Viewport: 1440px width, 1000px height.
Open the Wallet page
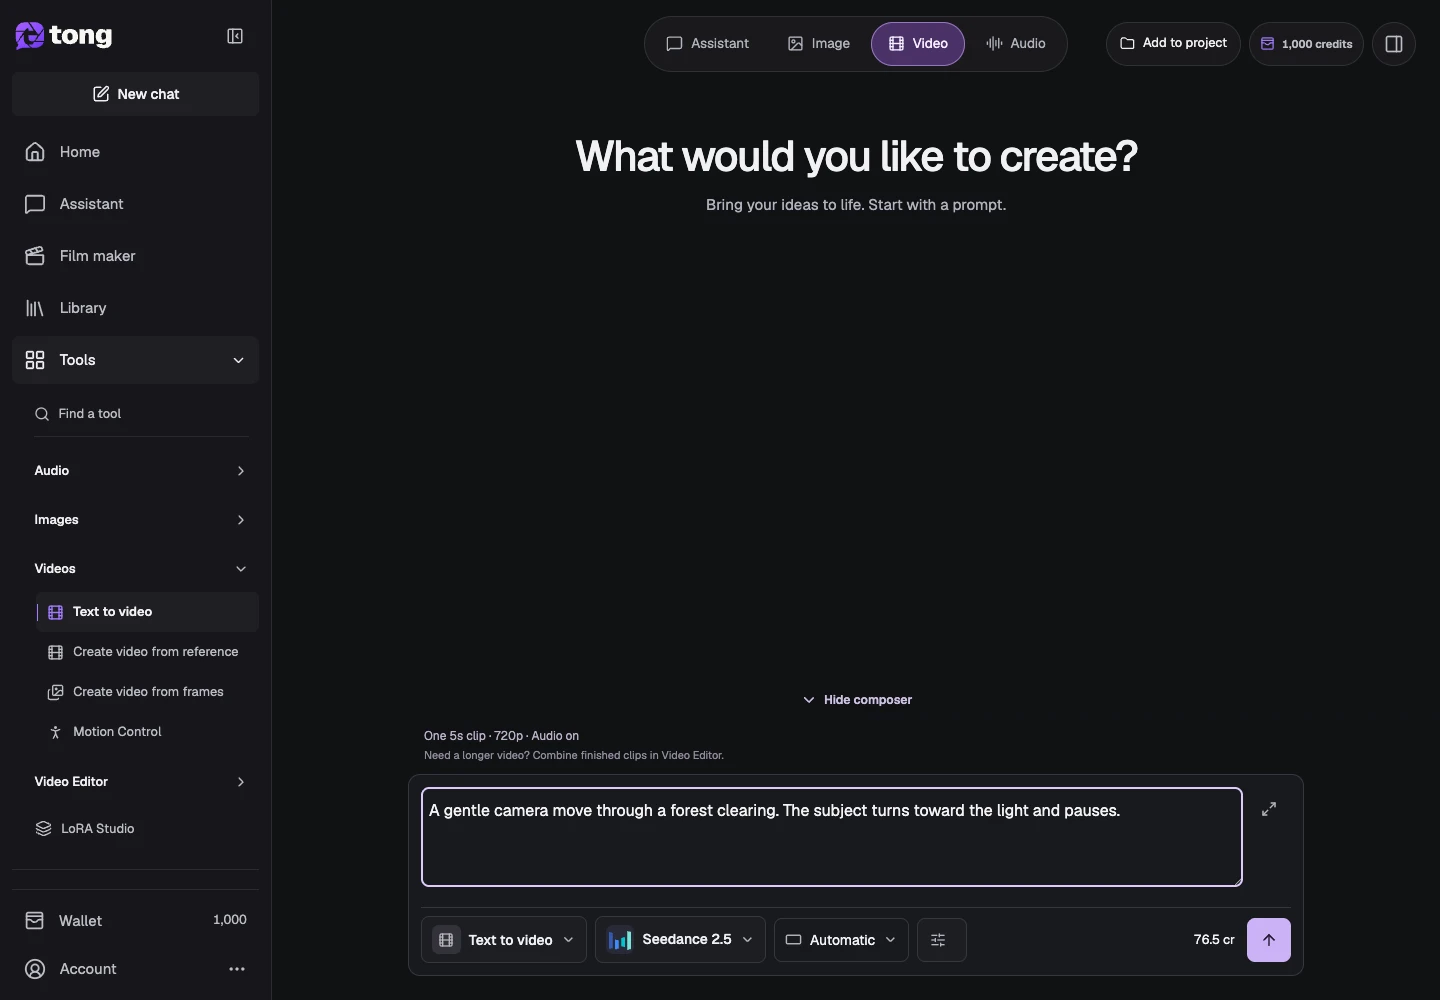click(x=136, y=920)
